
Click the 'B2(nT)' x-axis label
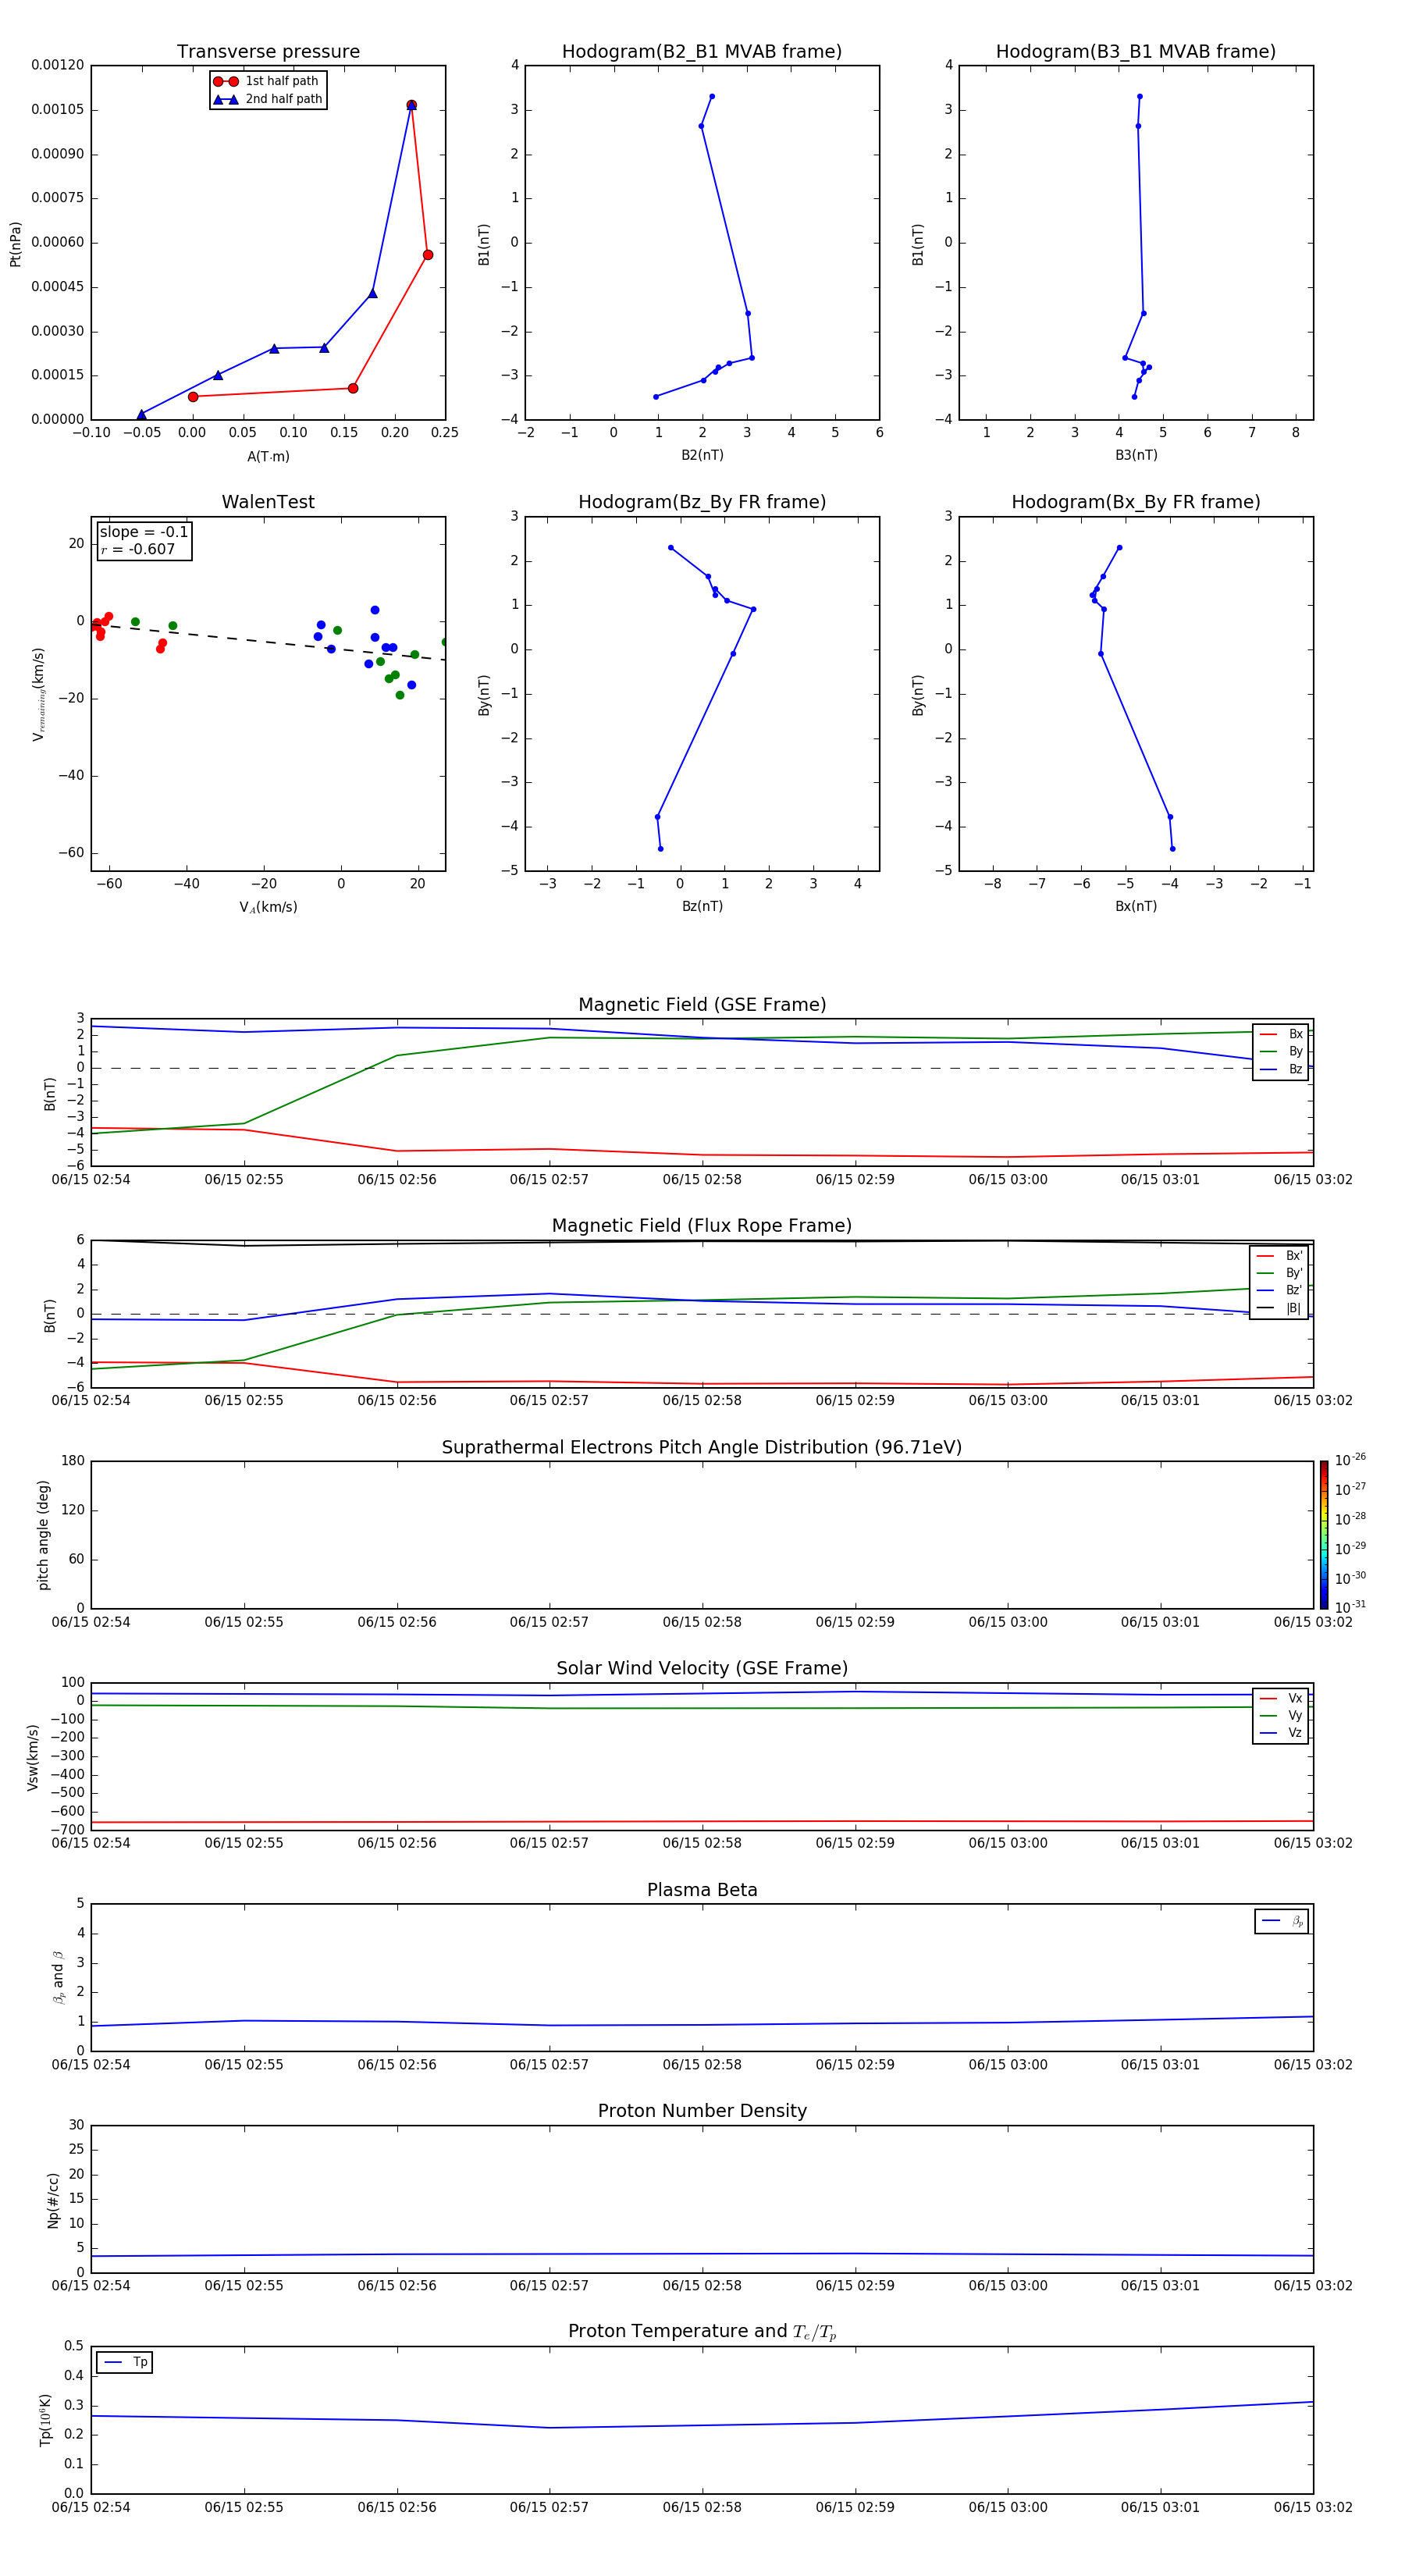702,455
